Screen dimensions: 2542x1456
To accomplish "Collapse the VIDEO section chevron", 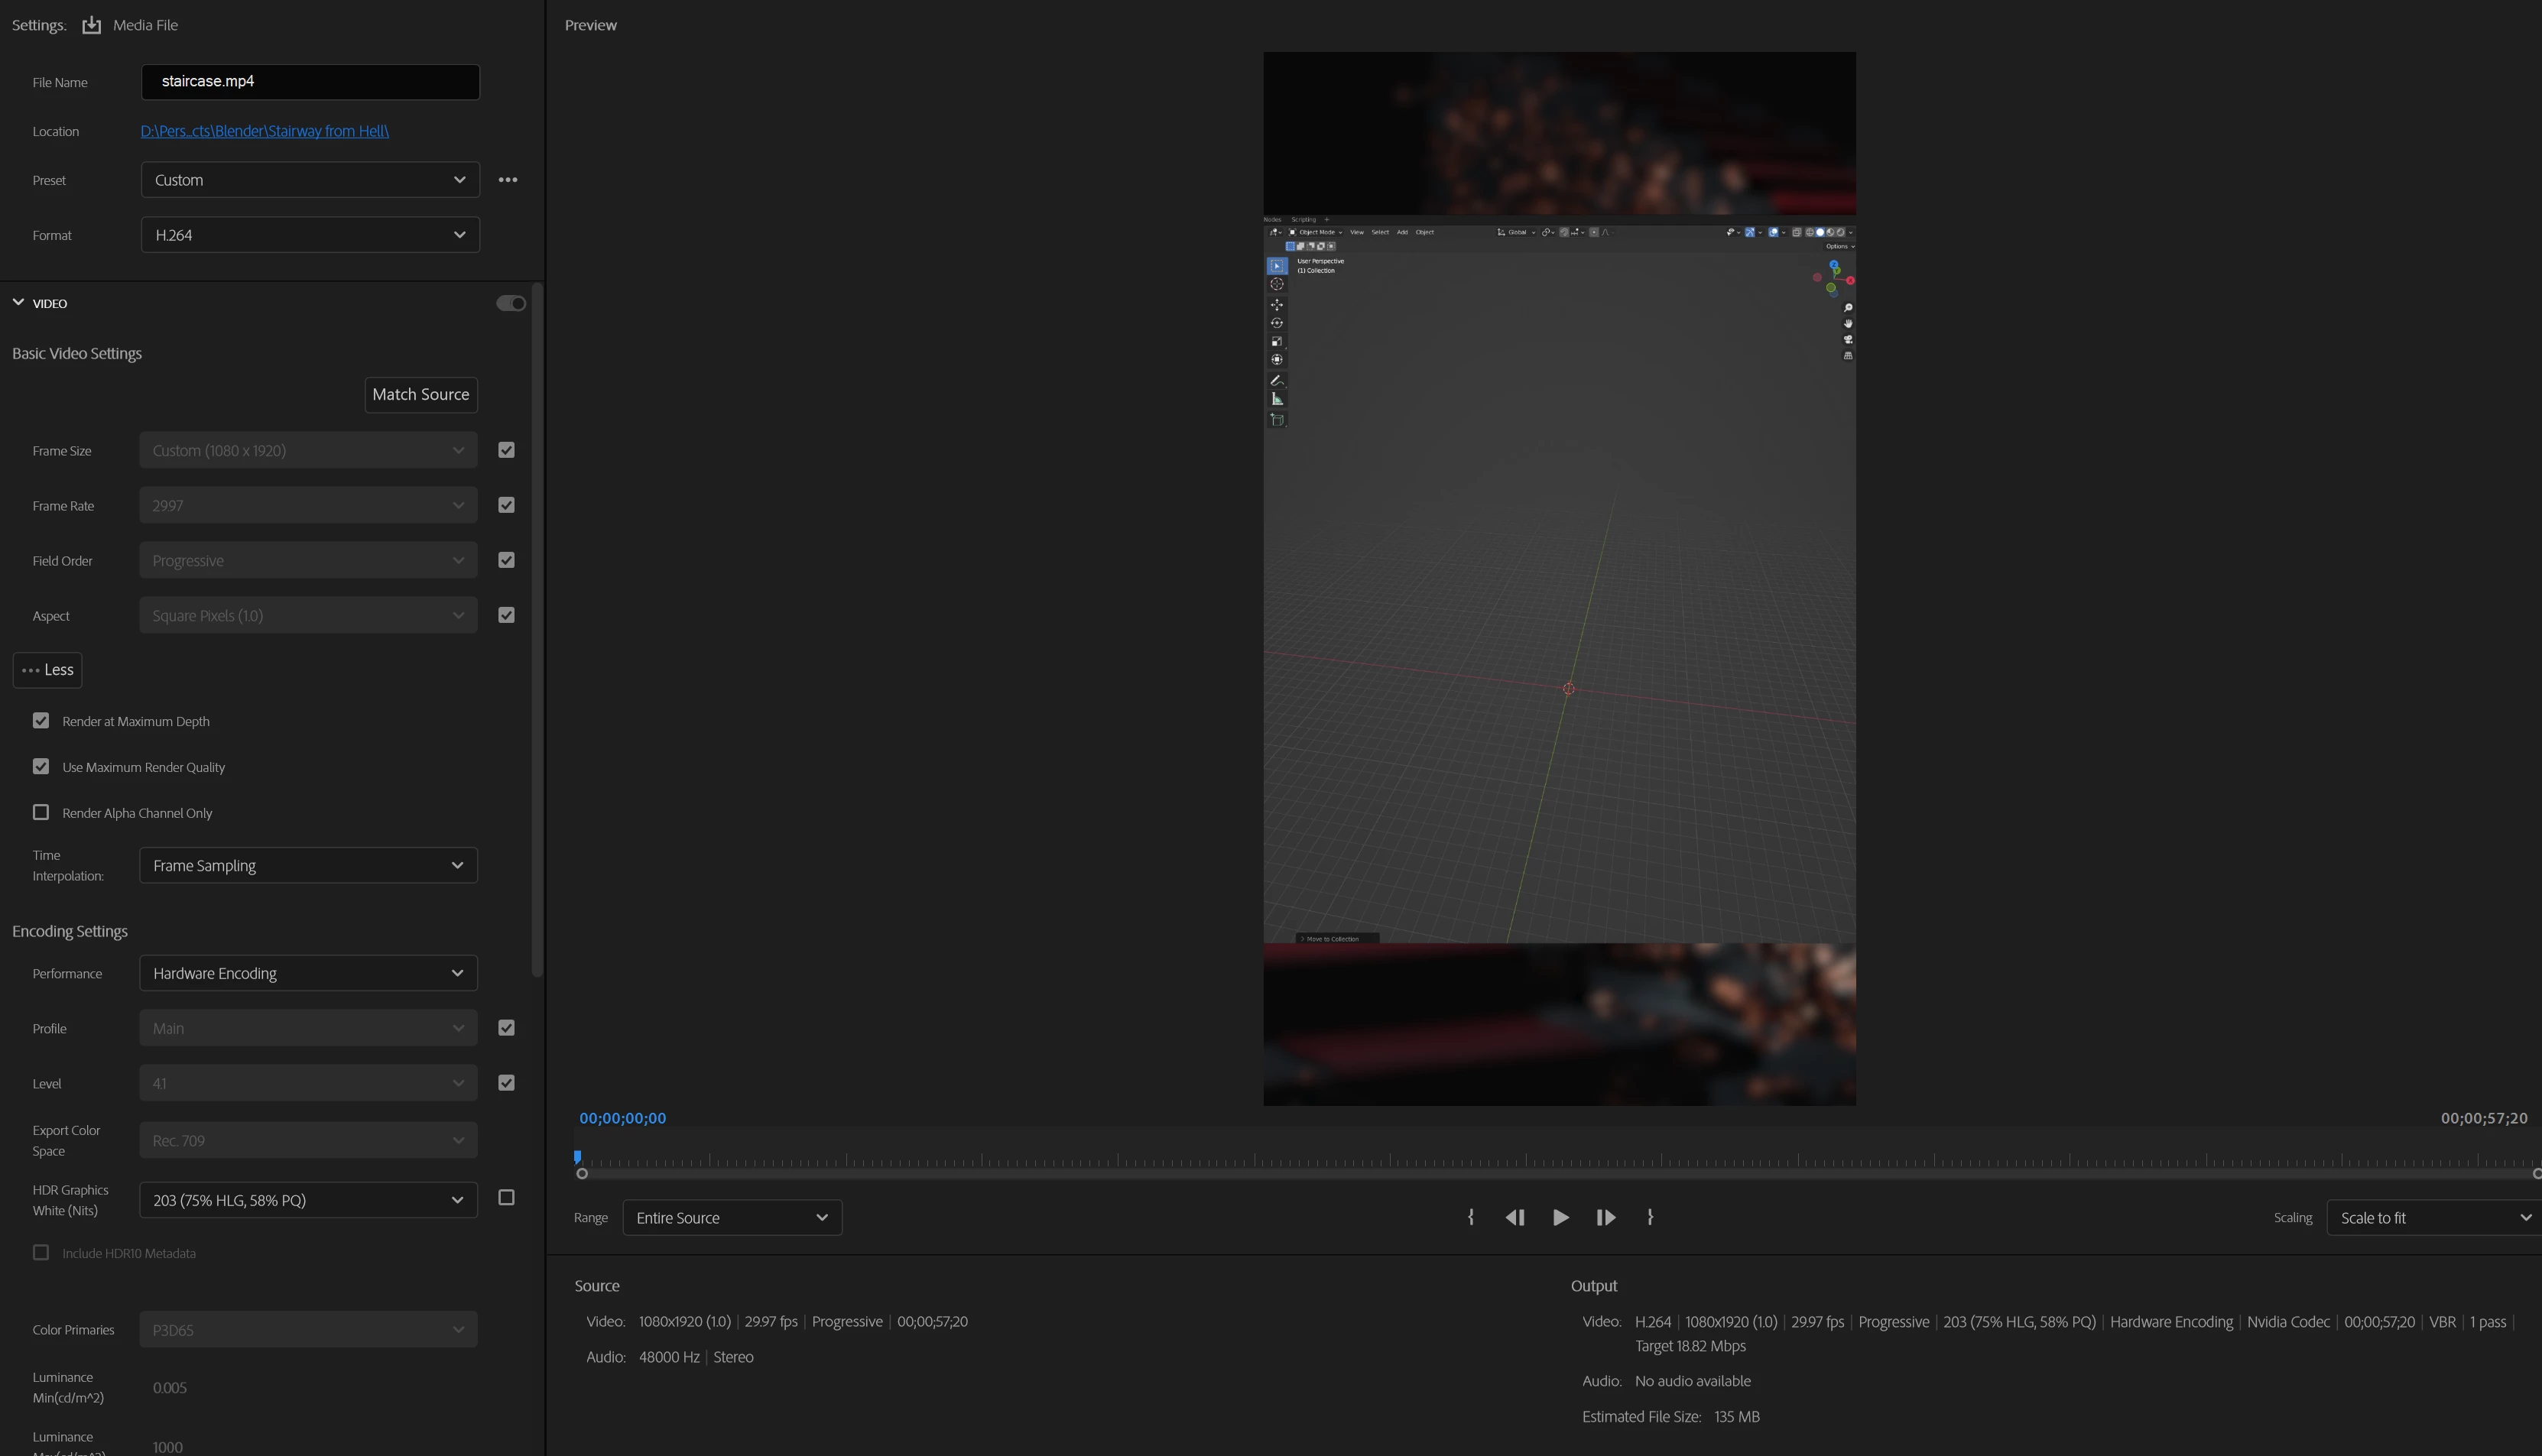I will 18,302.
